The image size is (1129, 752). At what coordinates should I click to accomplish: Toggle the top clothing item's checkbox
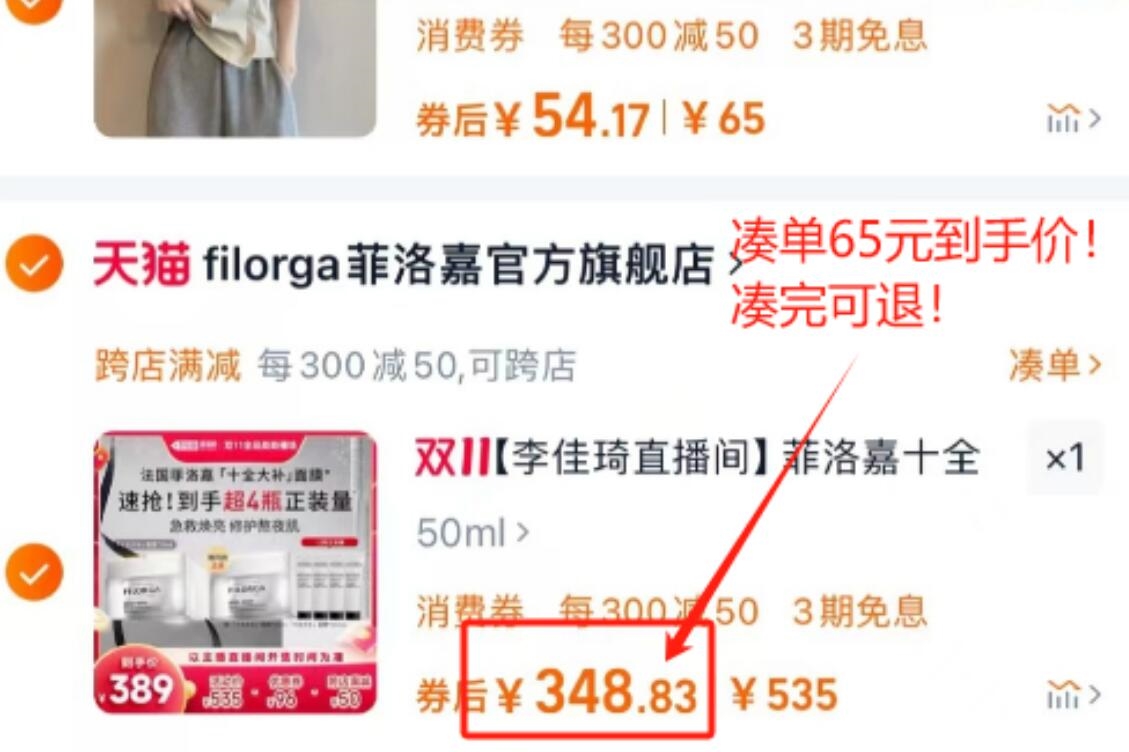point(33,7)
